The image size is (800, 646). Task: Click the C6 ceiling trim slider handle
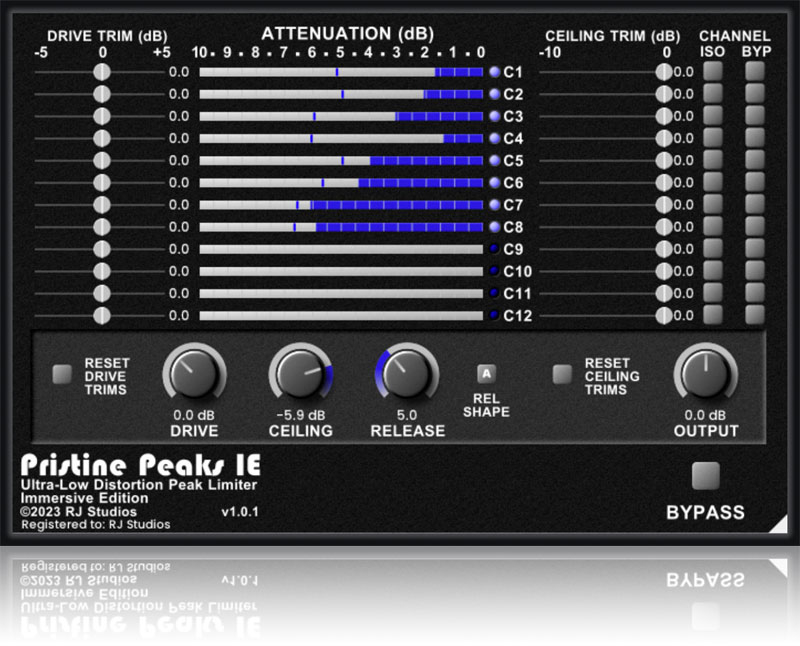664,183
